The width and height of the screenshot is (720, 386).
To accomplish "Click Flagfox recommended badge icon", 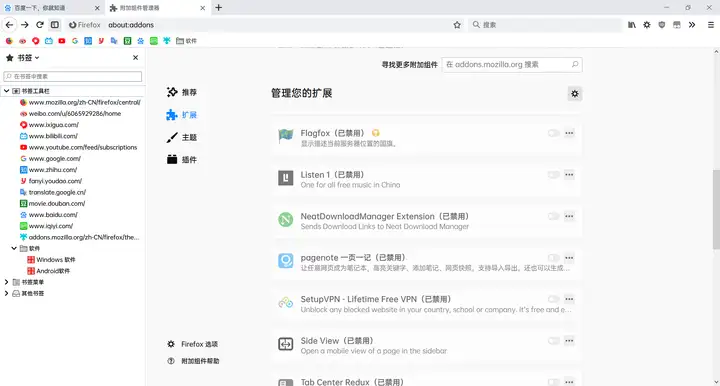I will 376,133.
